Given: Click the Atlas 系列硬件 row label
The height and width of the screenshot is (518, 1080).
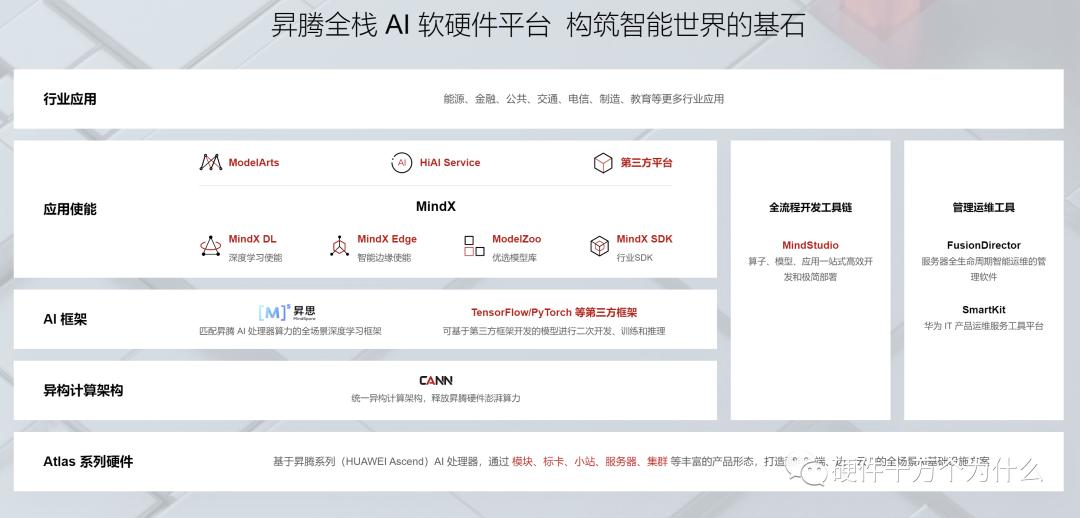Looking at the screenshot, I should pos(87,462).
